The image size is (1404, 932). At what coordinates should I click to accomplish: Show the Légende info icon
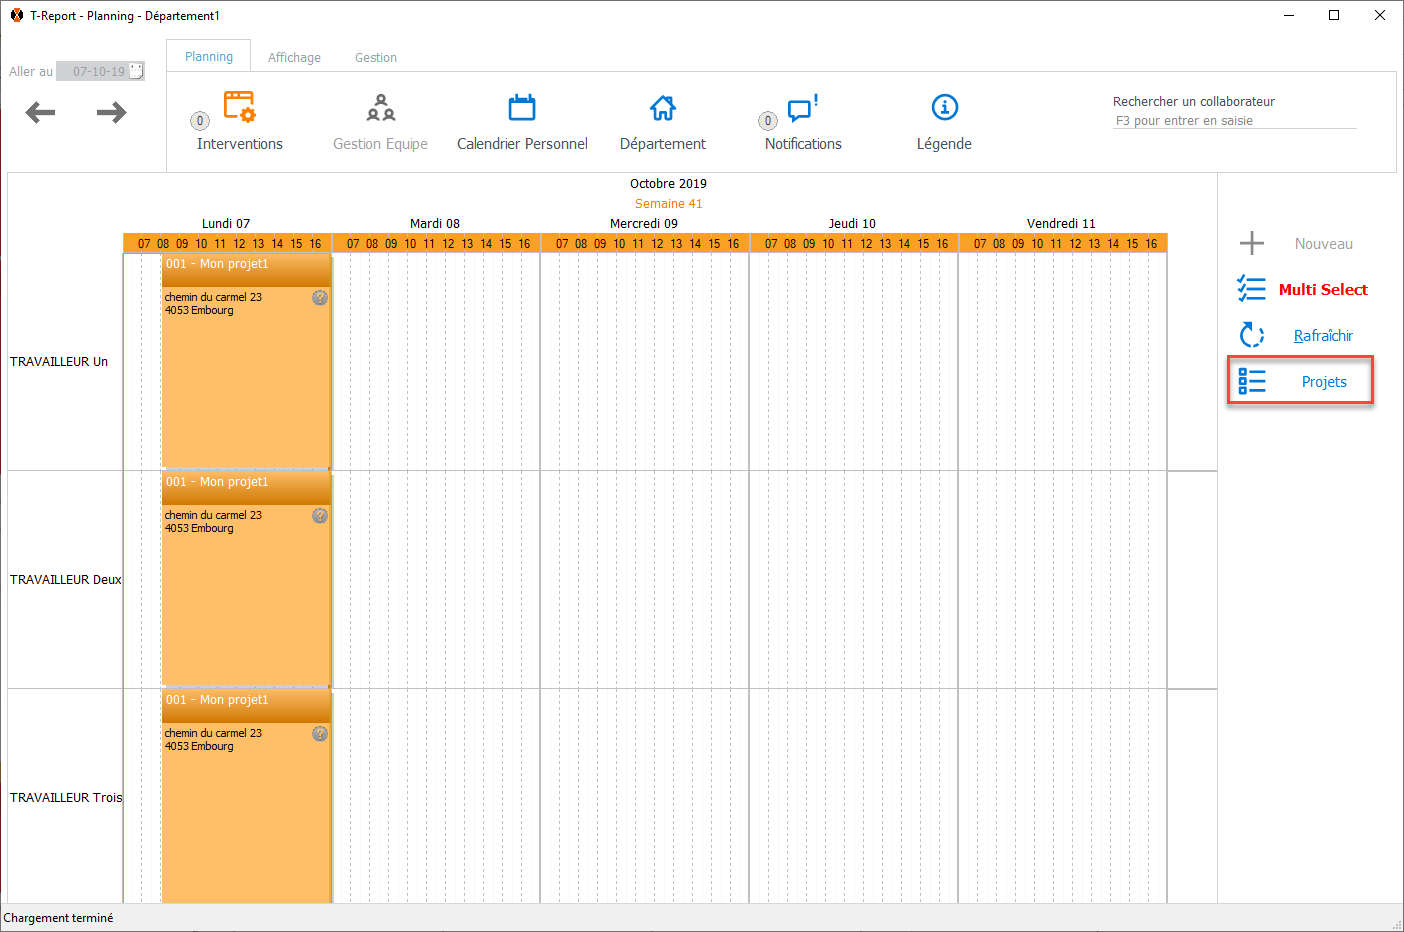click(x=944, y=107)
